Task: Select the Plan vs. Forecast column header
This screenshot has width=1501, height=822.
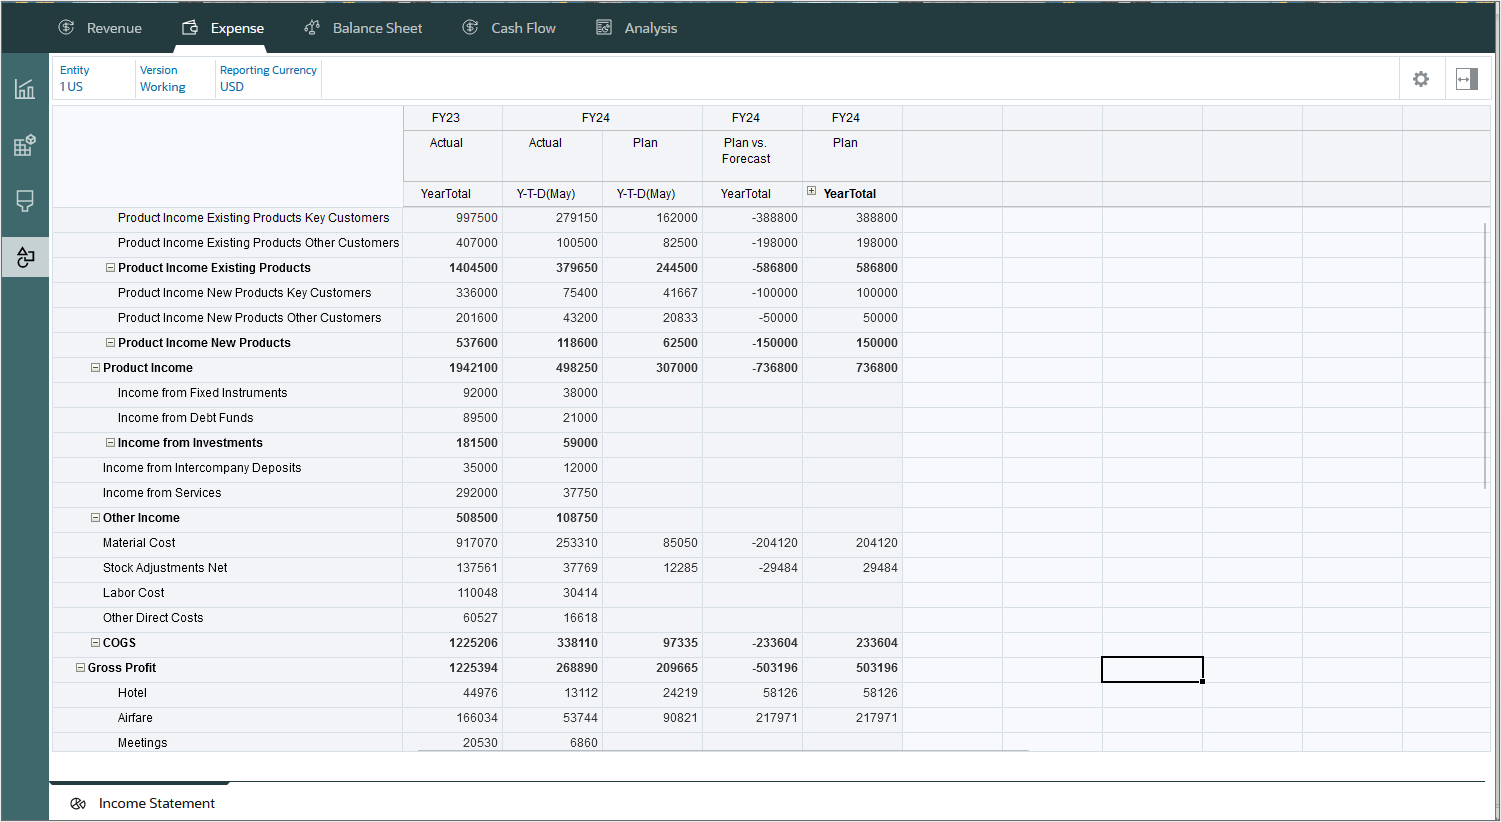Action: pos(752,156)
